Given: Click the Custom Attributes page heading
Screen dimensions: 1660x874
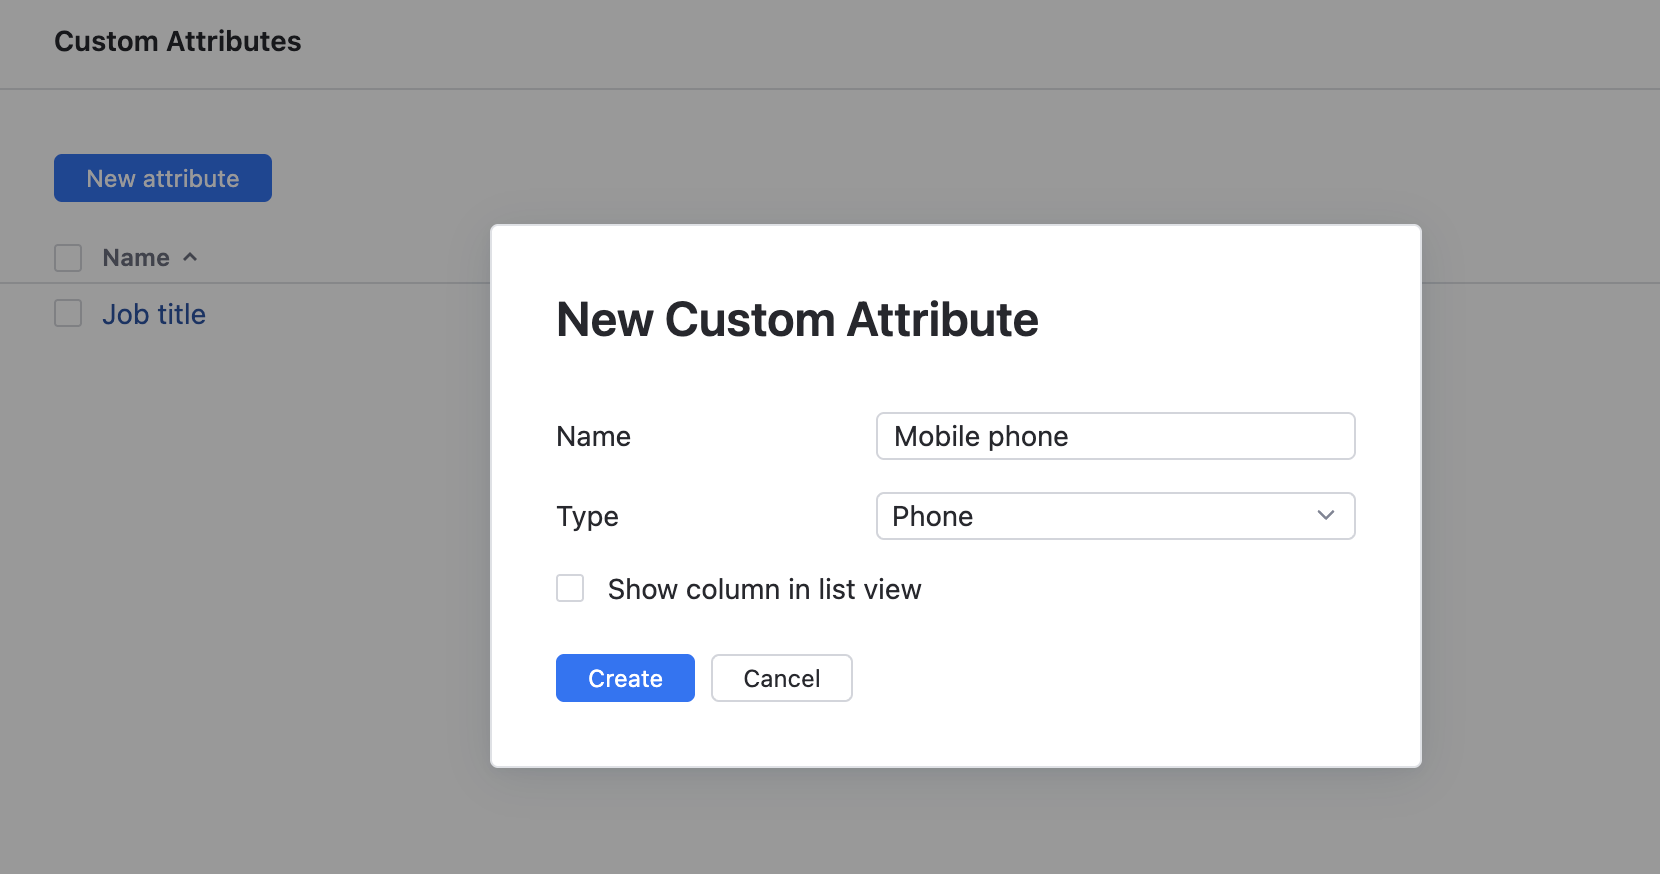Looking at the screenshot, I should click(x=178, y=41).
